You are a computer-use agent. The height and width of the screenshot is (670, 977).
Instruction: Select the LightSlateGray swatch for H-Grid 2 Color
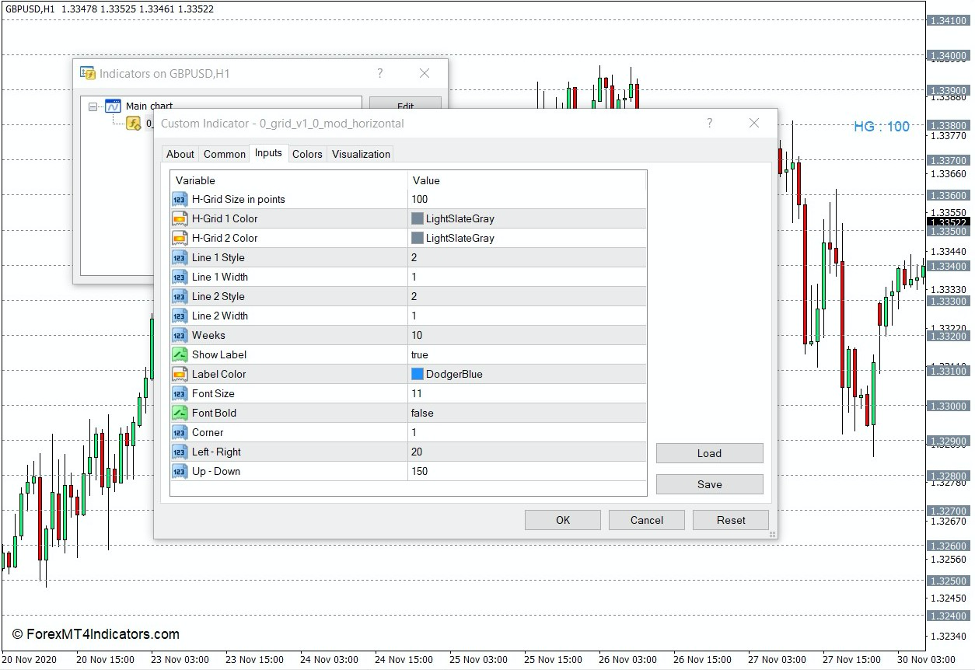(417, 237)
